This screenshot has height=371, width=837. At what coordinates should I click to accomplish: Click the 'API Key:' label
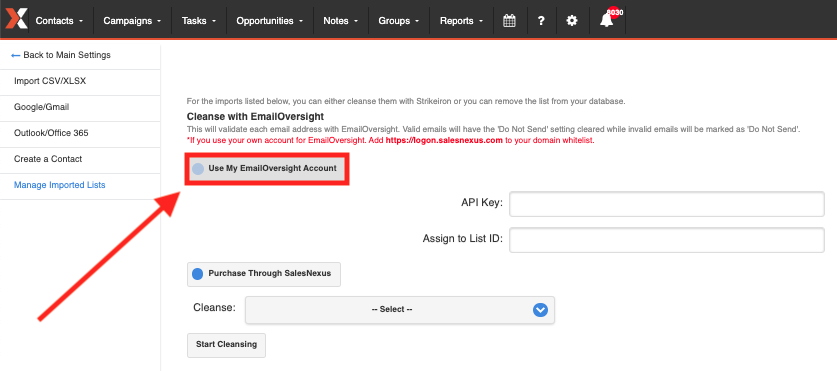(x=482, y=203)
